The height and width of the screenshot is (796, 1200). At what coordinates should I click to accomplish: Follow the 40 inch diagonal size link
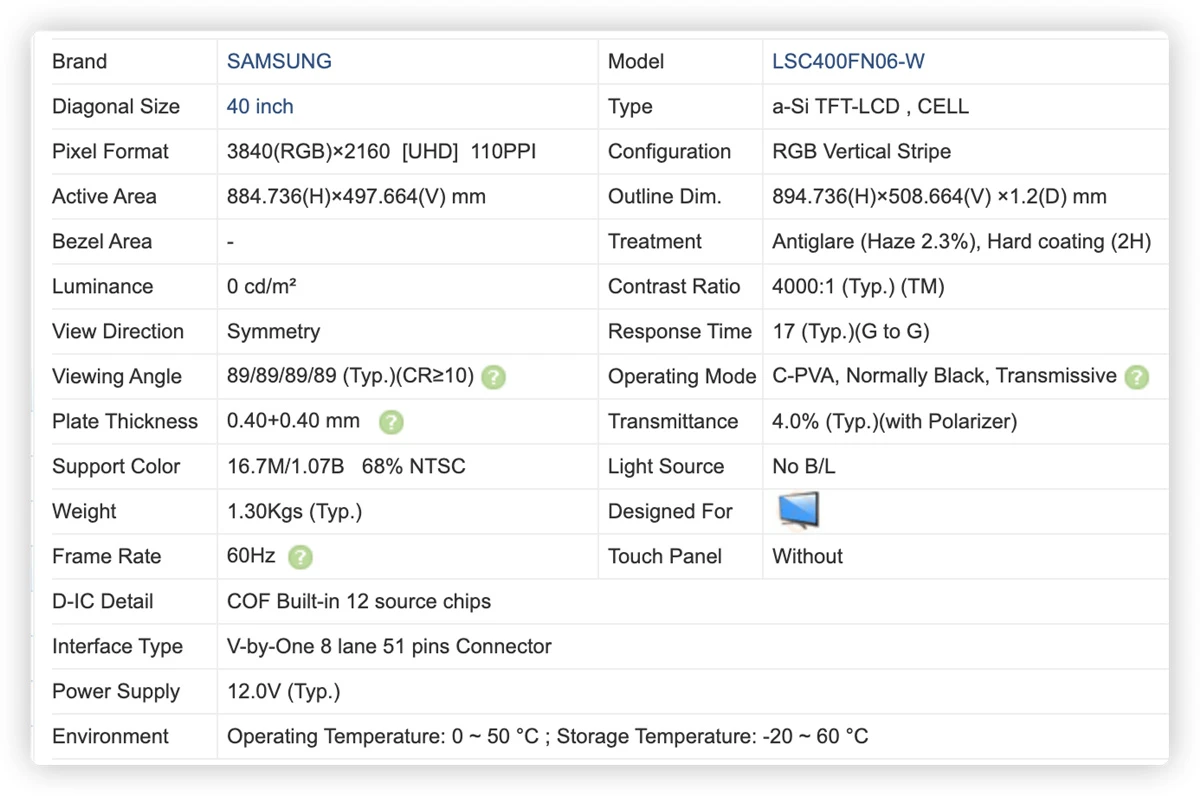(x=260, y=106)
